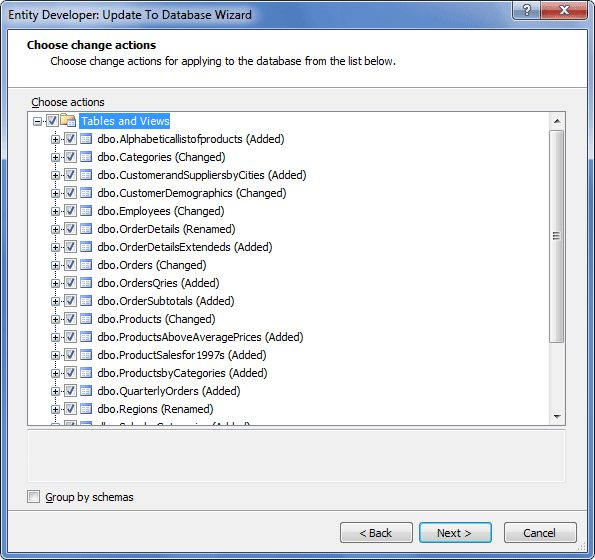Uncheck the dbo.Categories checkbox
This screenshot has width=595, height=560.
[x=70, y=157]
